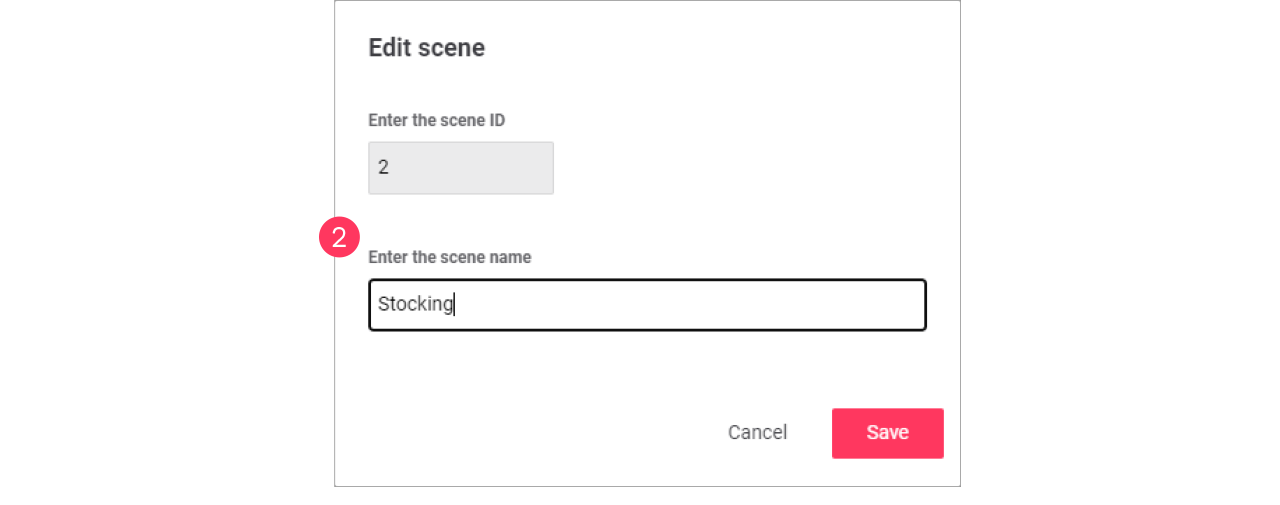The image size is (1280, 505).
Task: Select the disabled scene ID box
Action: point(460,168)
